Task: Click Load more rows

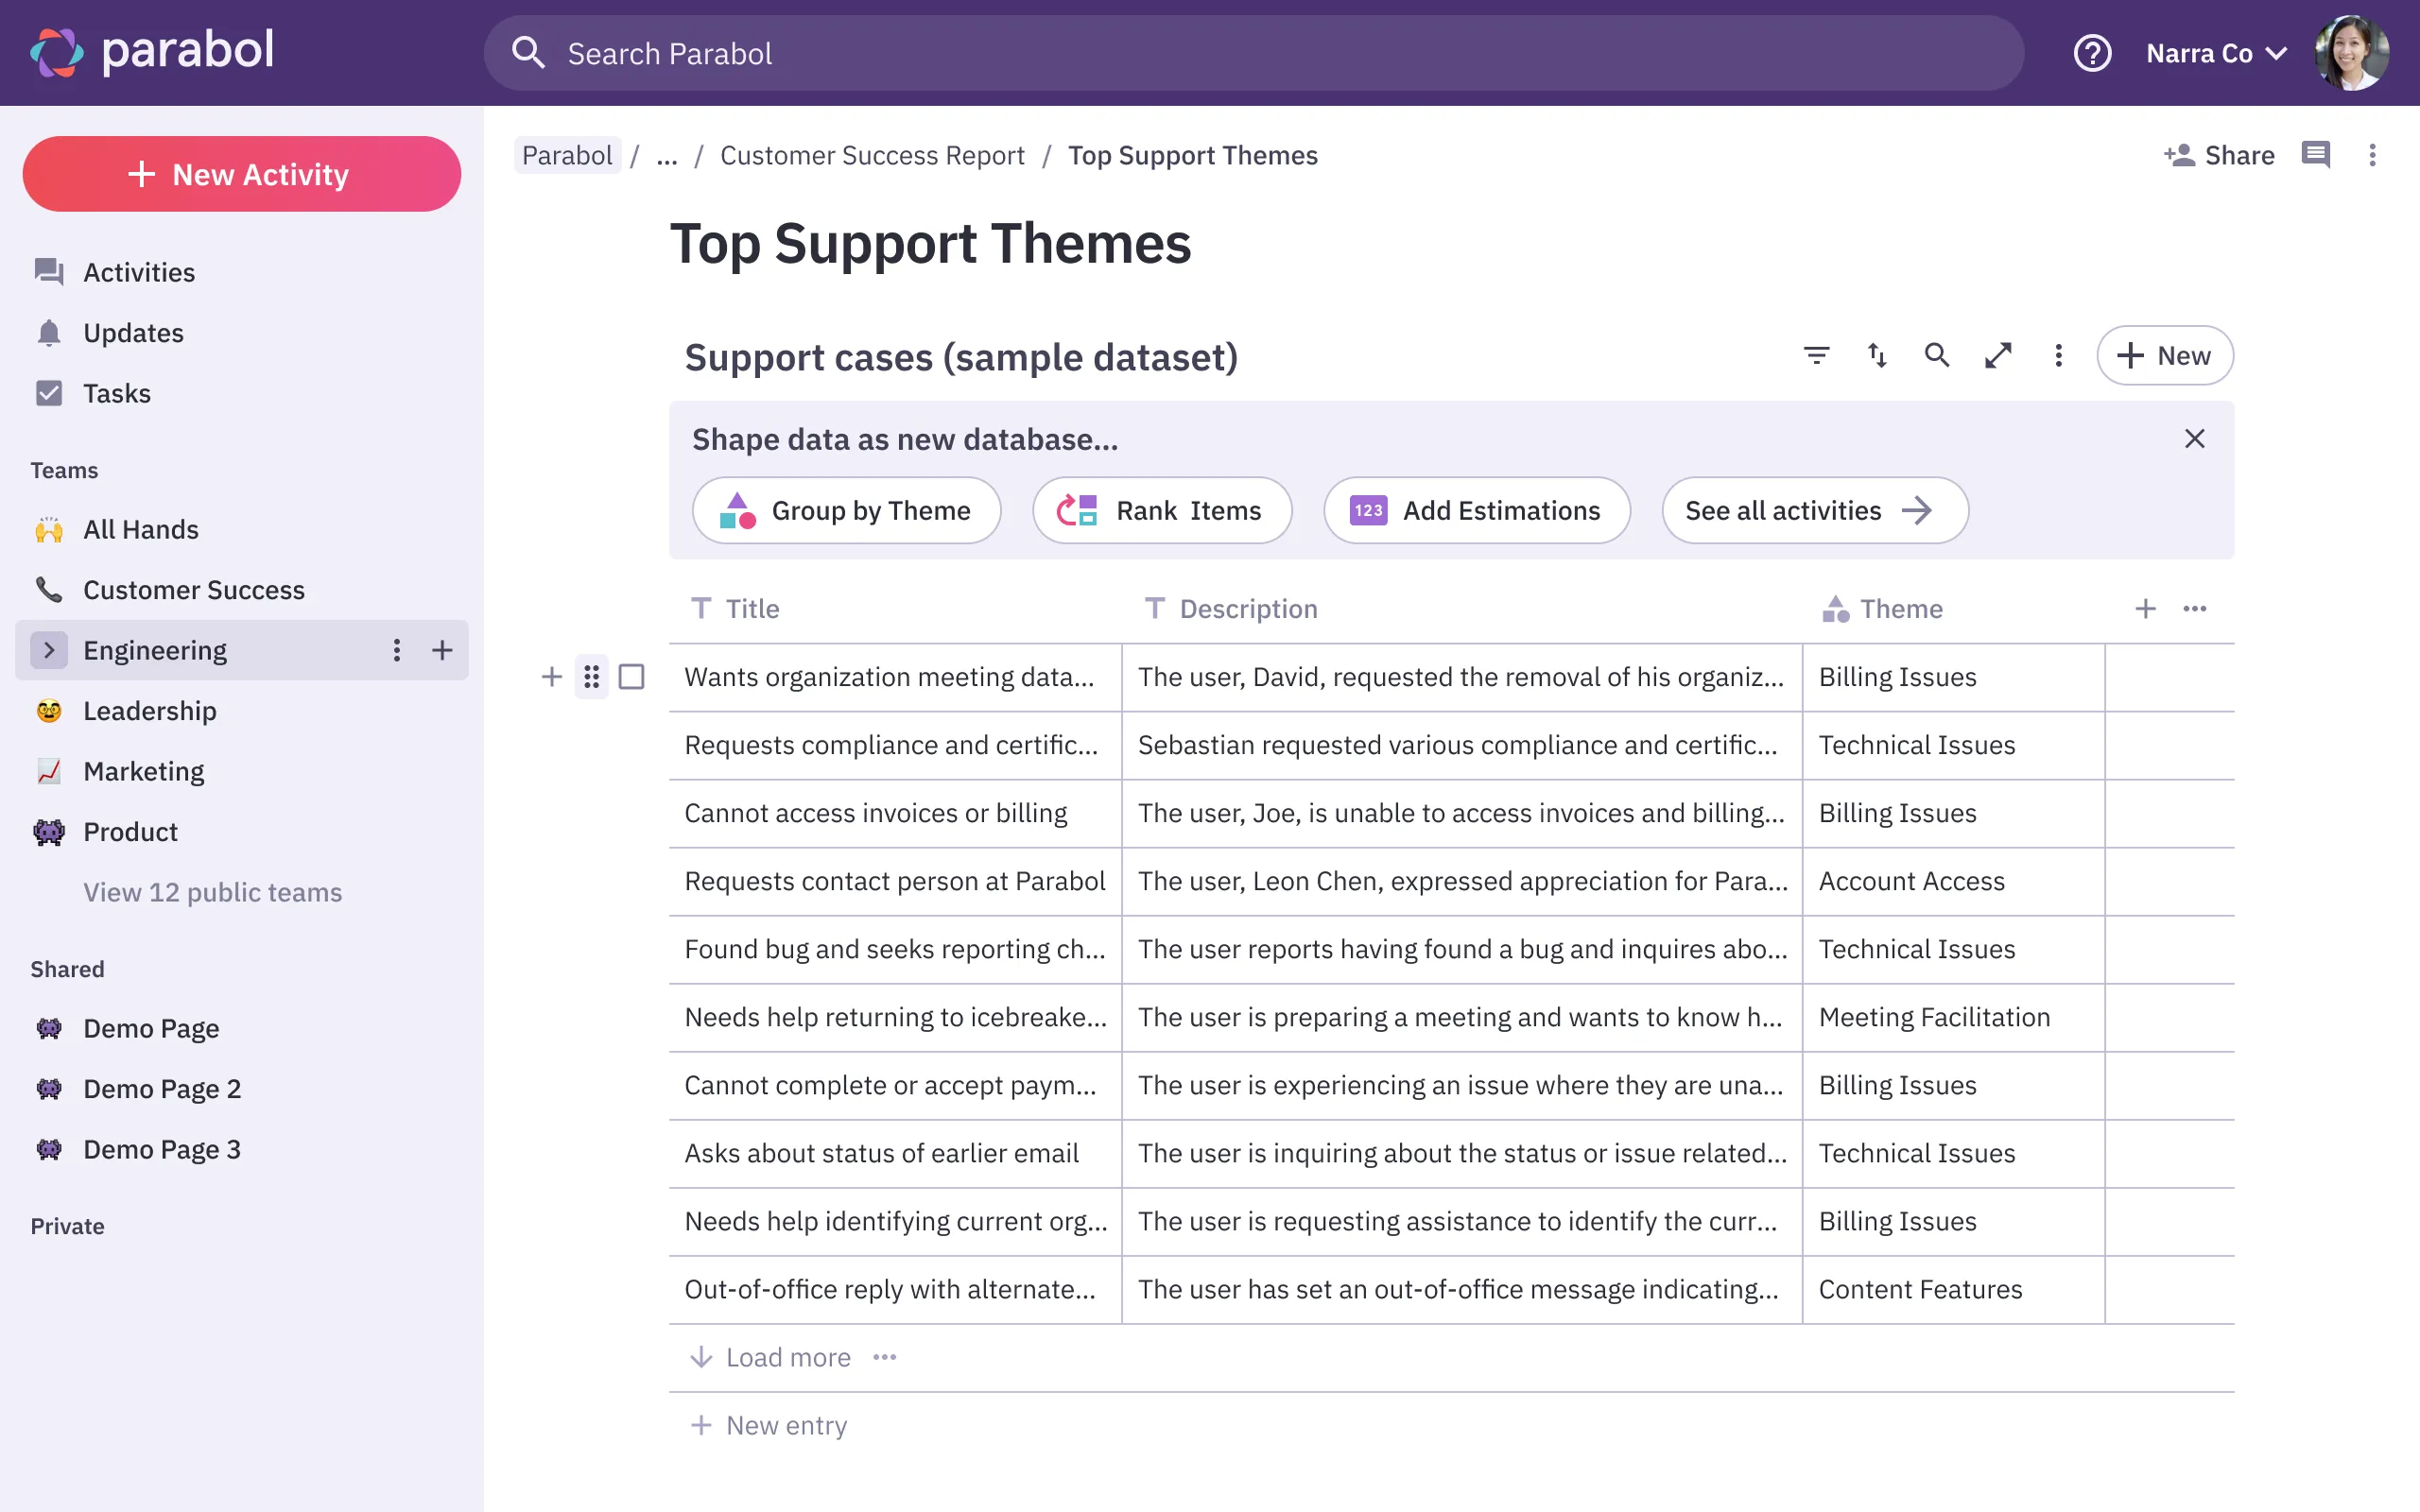Action: pyautogui.click(x=770, y=1357)
